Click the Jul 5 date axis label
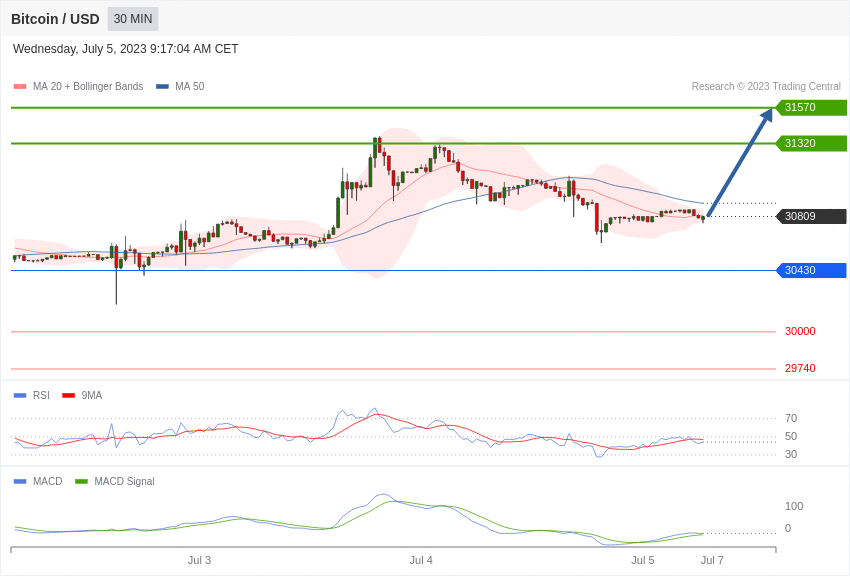 pyautogui.click(x=643, y=560)
